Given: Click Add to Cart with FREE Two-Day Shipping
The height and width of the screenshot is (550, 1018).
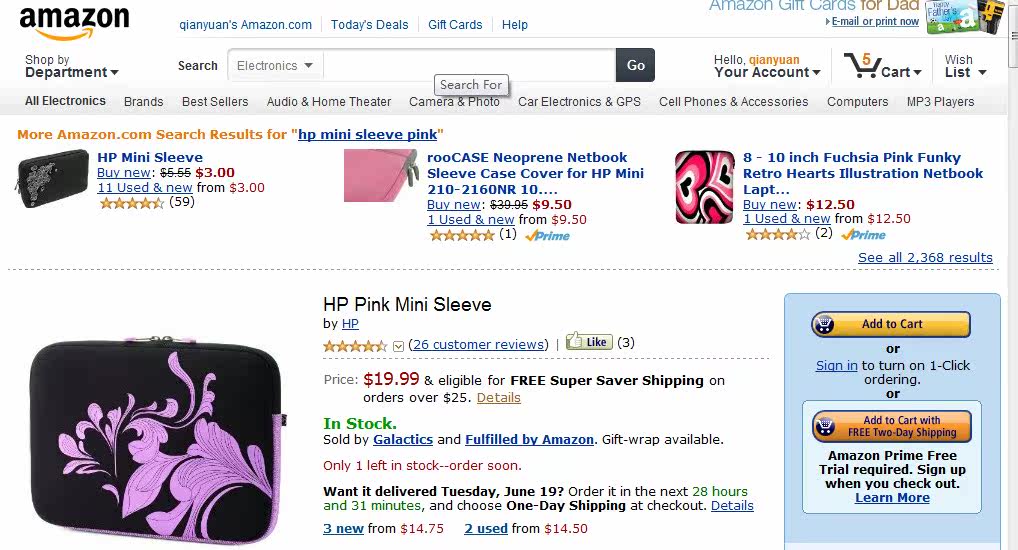Looking at the screenshot, I should point(891,427).
